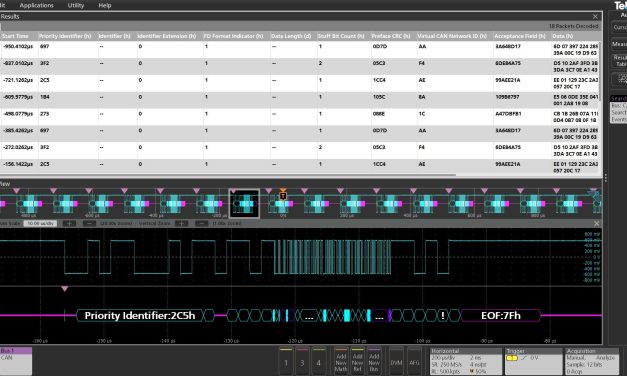Select the row starting at -609.9779µs
The image size is (627, 376).
(x=299, y=100)
